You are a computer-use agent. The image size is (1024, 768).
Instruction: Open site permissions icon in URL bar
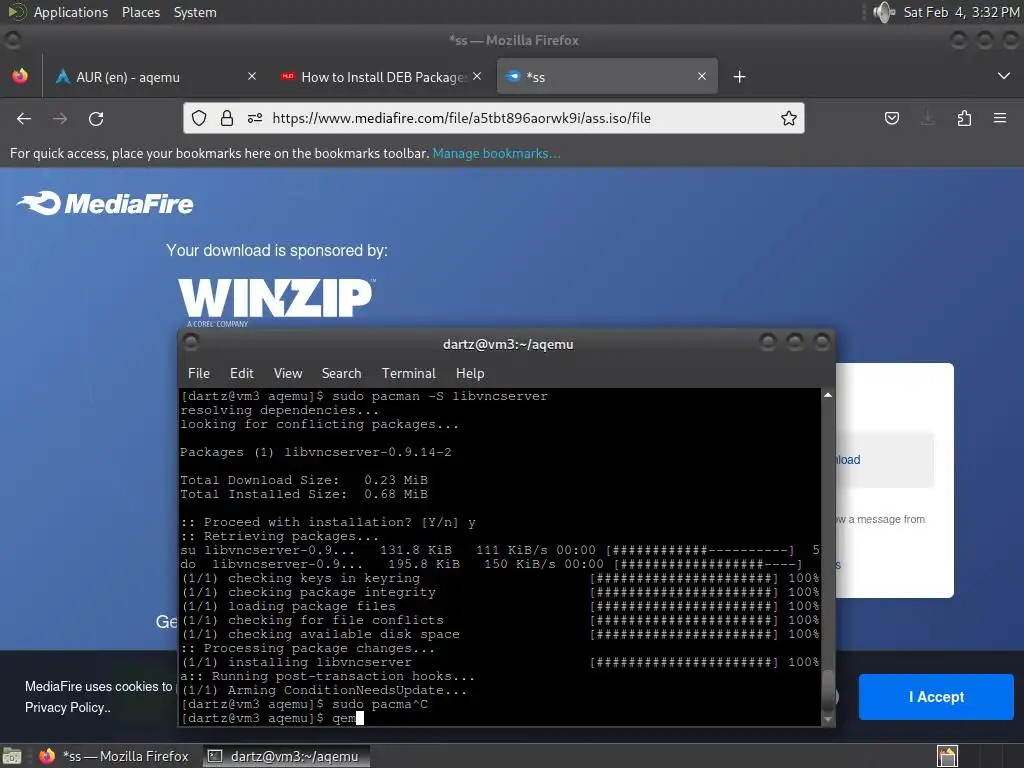coord(255,118)
